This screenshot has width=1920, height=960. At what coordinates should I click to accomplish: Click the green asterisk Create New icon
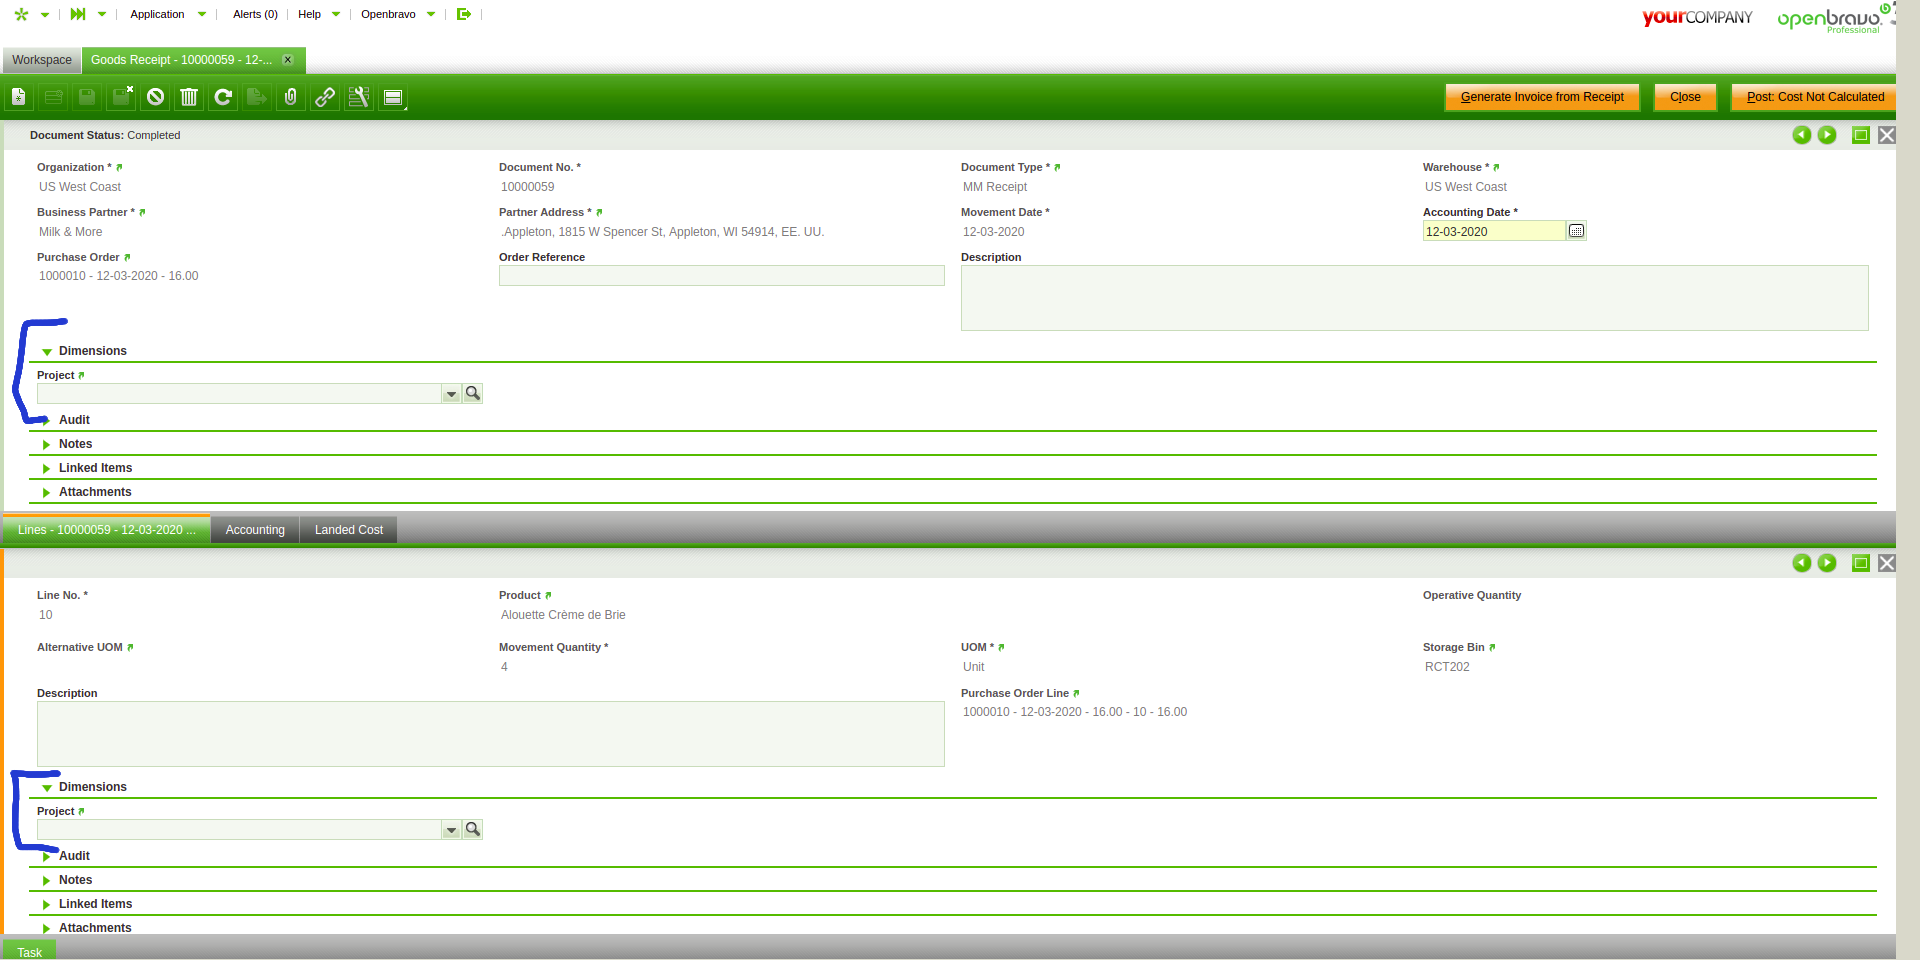coord(21,14)
